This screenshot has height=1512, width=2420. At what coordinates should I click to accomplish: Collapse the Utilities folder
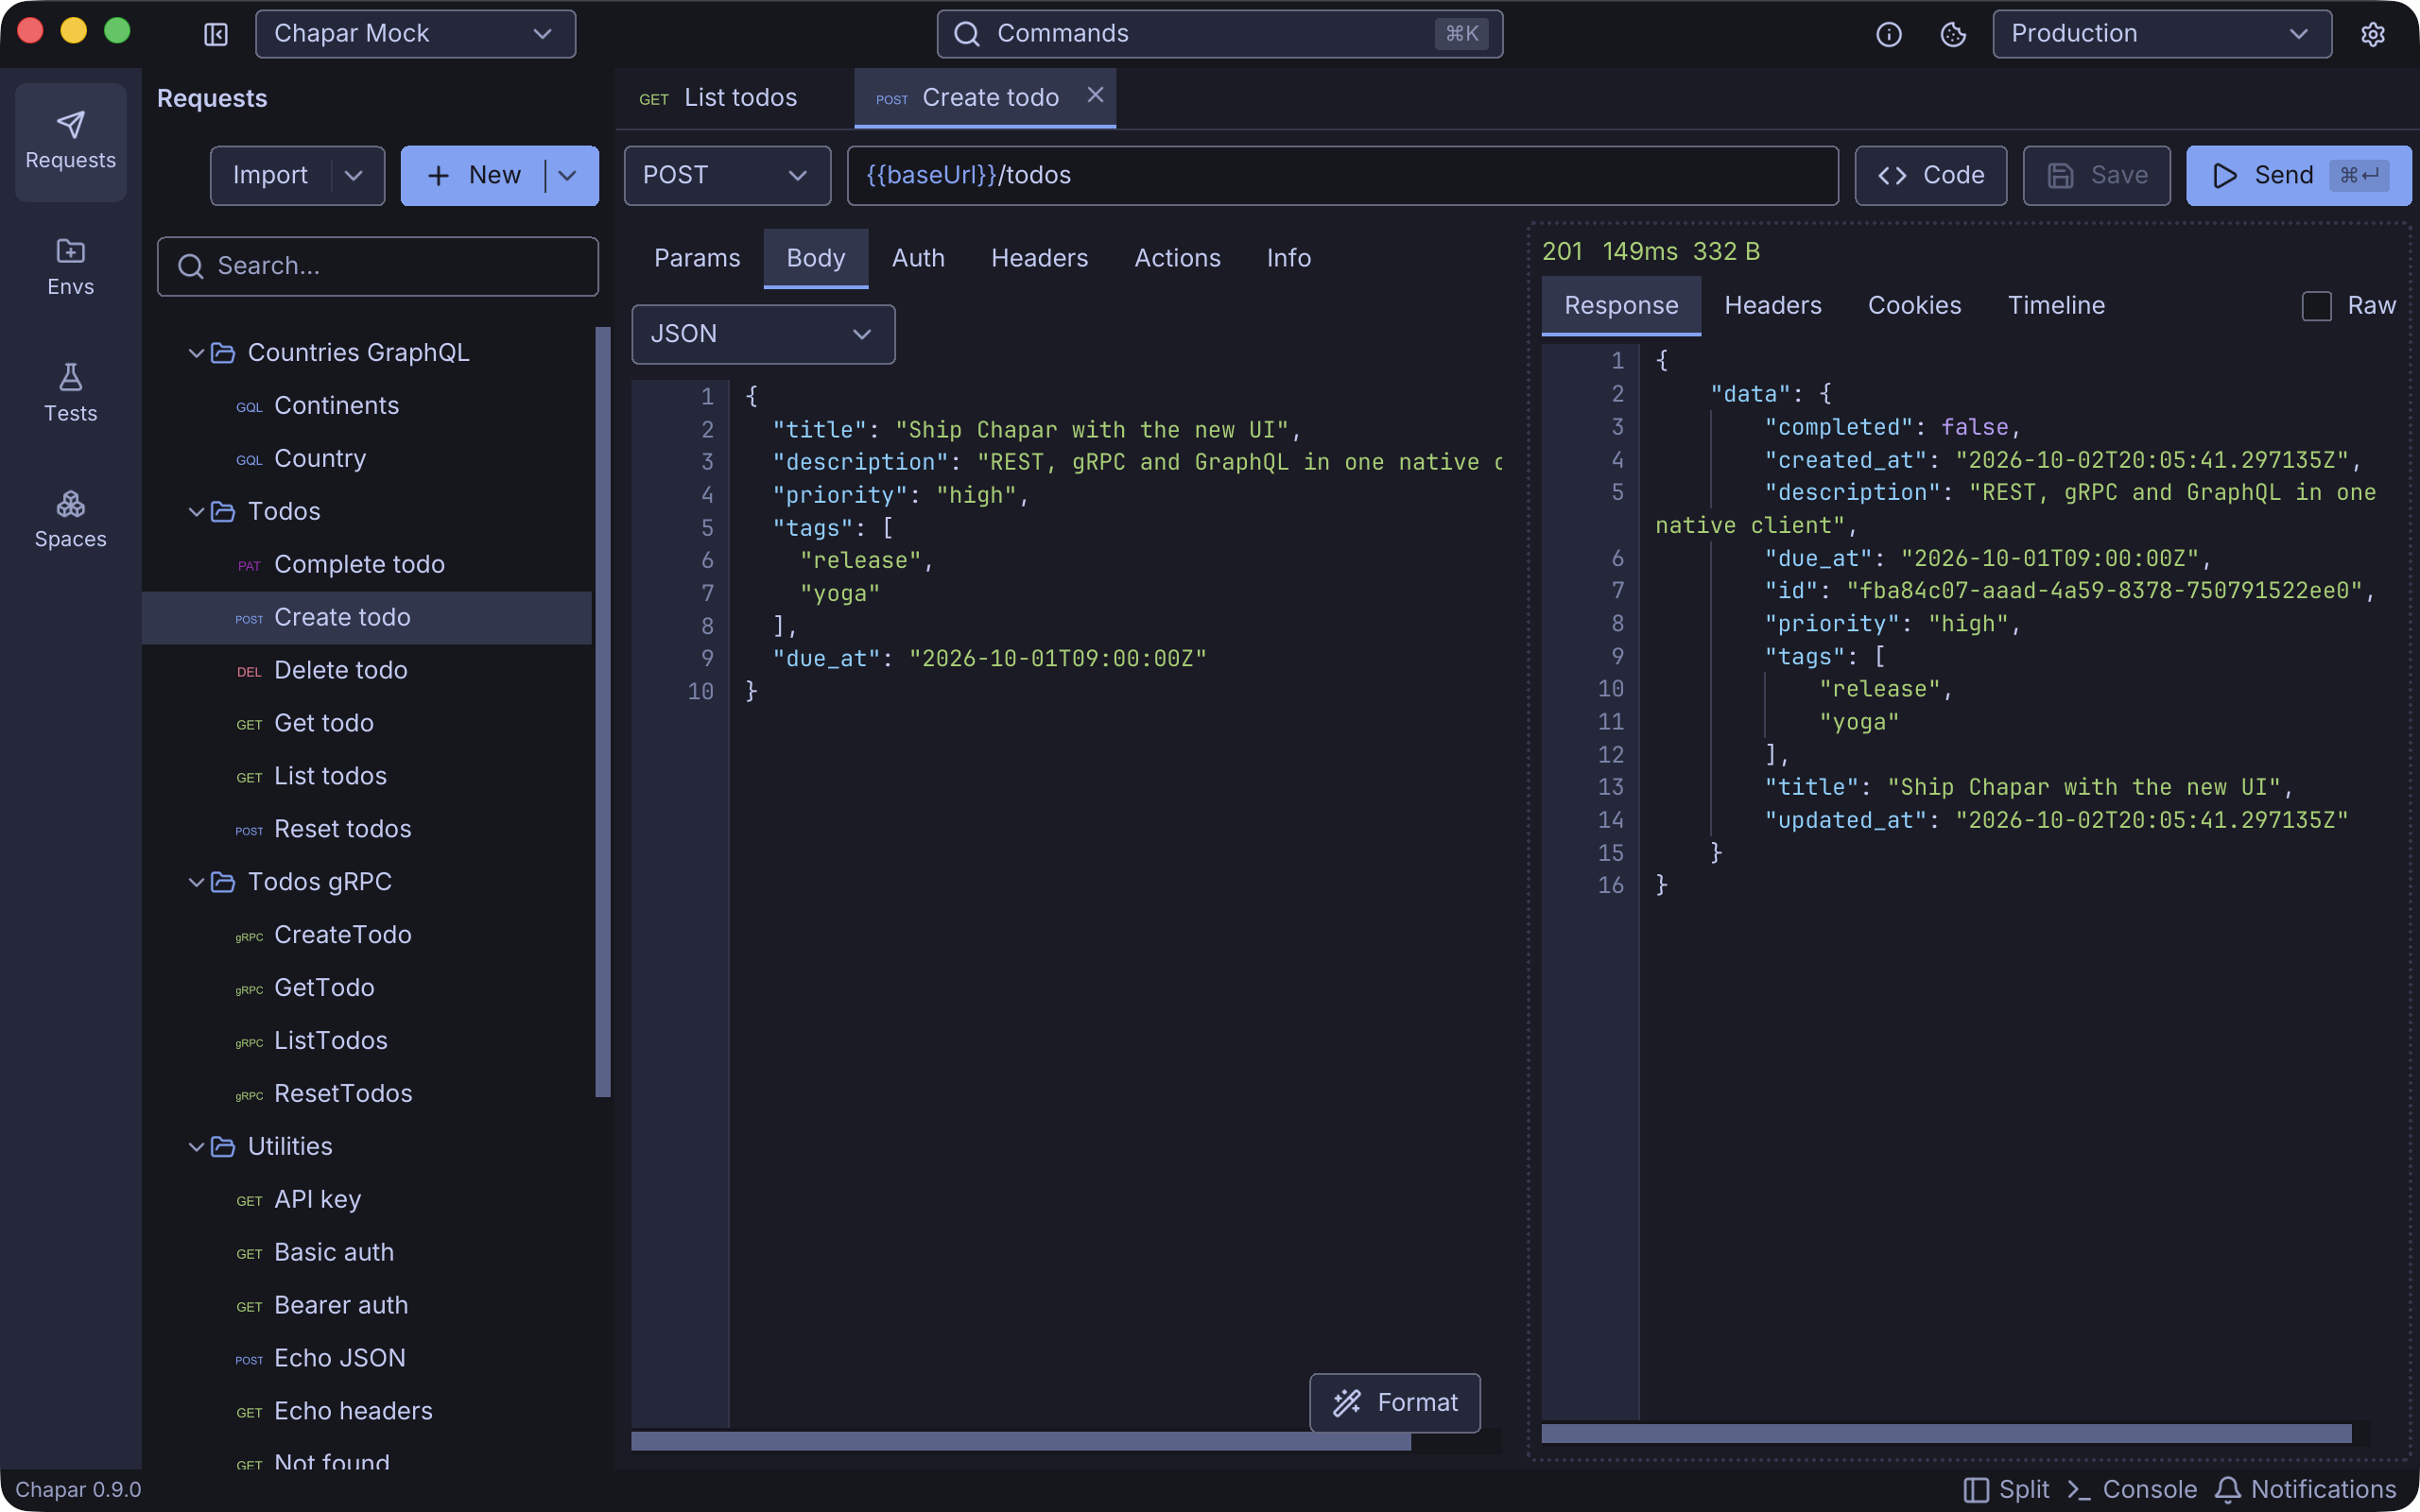(196, 1147)
